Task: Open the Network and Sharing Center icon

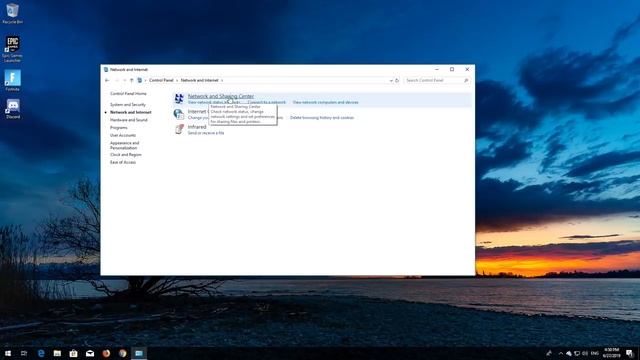Action: pos(179,98)
